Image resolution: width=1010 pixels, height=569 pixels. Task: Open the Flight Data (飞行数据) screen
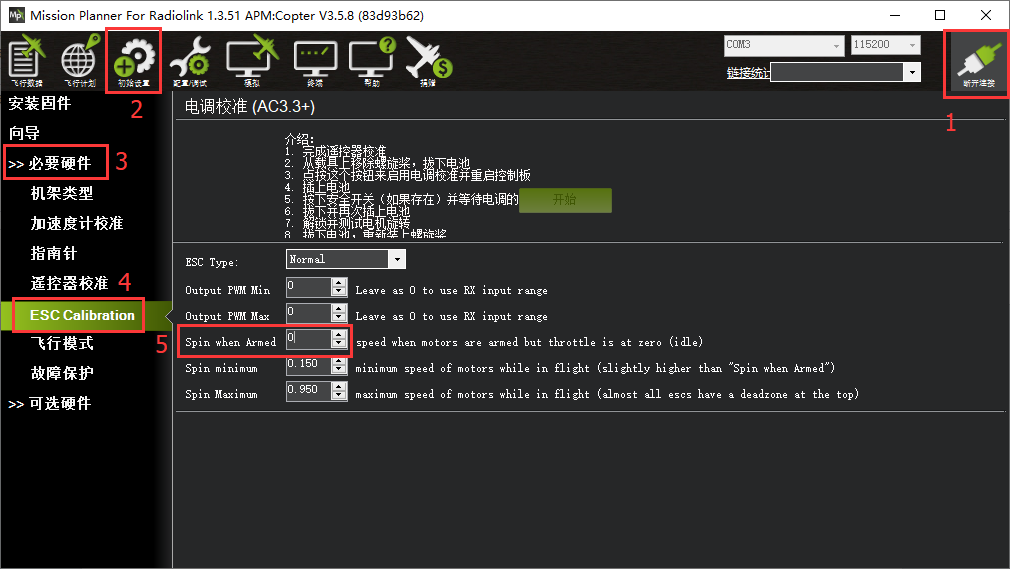coord(28,61)
